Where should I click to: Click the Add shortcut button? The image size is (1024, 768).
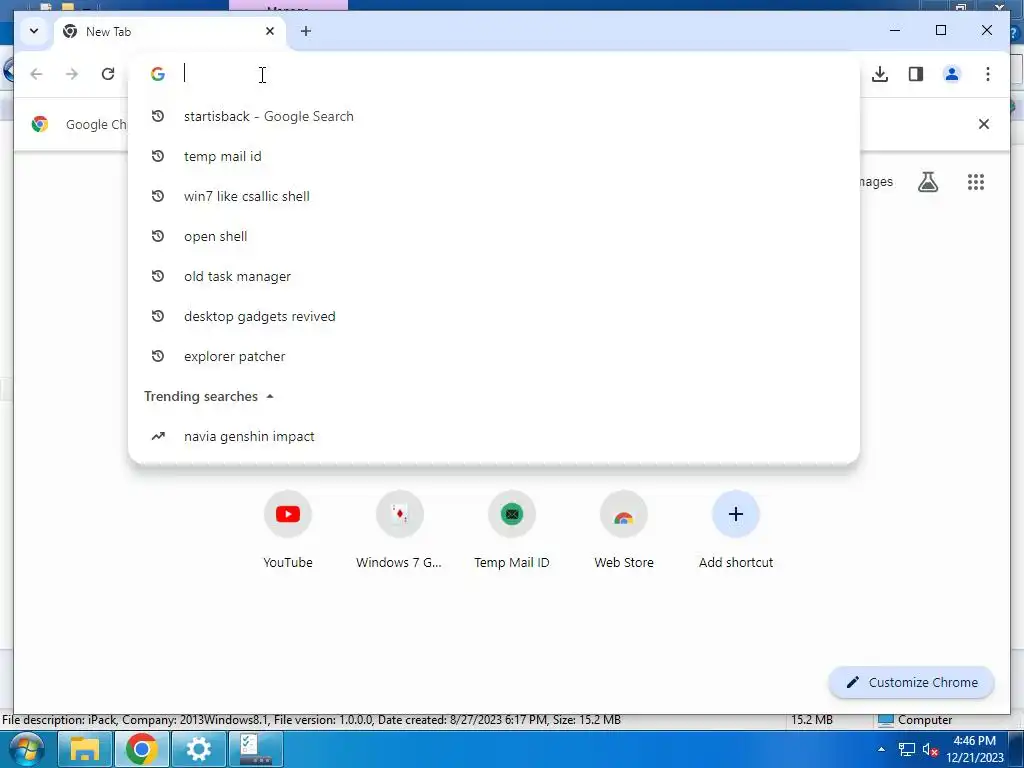coord(735,531)
